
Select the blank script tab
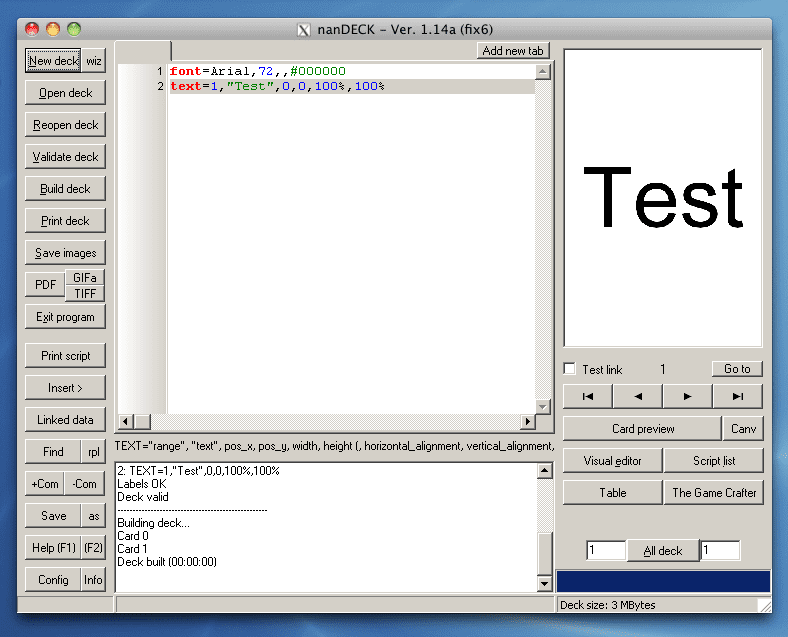point(144,51)
